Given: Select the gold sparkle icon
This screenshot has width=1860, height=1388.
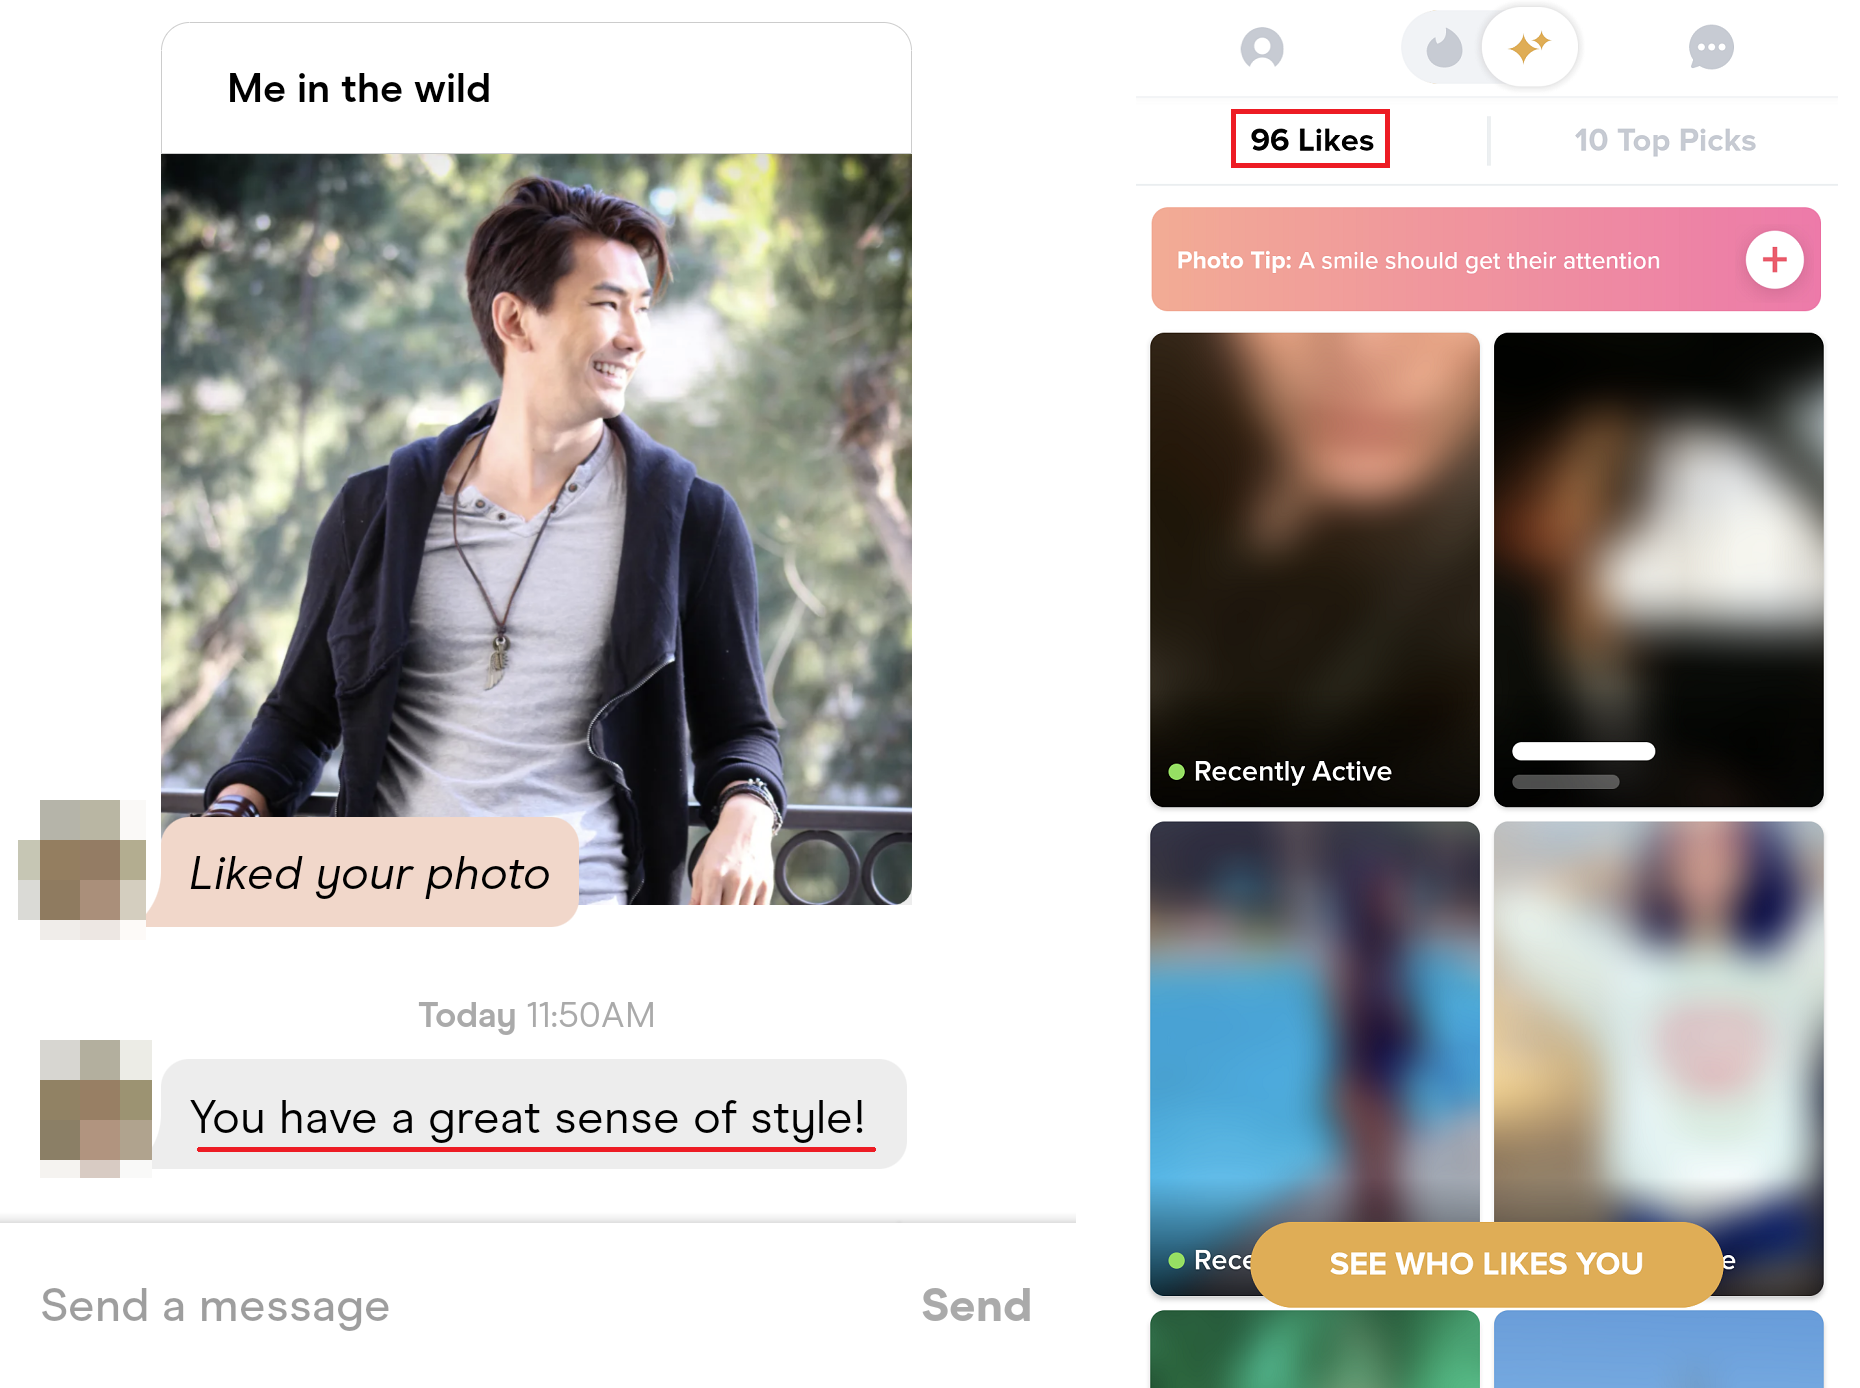Looking at the screenshot, I should (x=1529, y=47).
